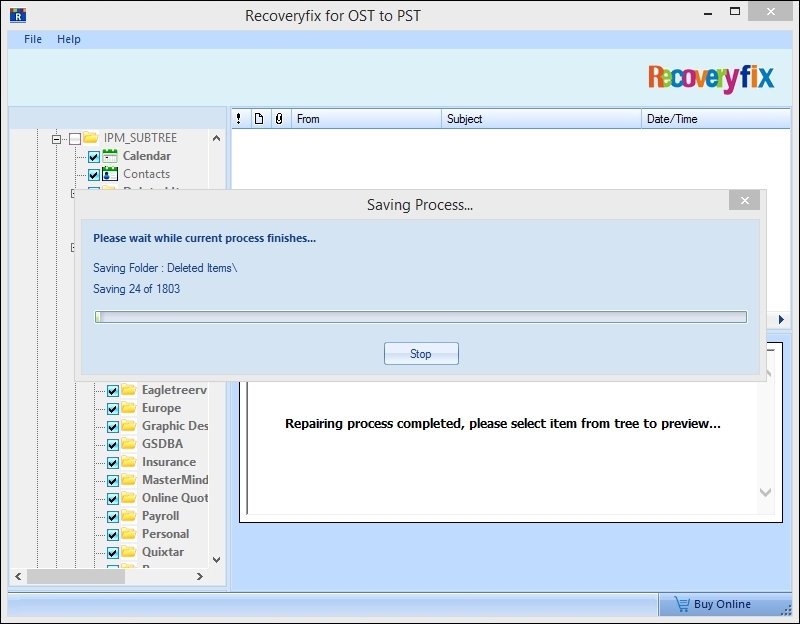Uncheck the MasterMind folder checkbox
Image resolution: width=800 pixels, height=624 pixels.
click(x=113, y=481)
